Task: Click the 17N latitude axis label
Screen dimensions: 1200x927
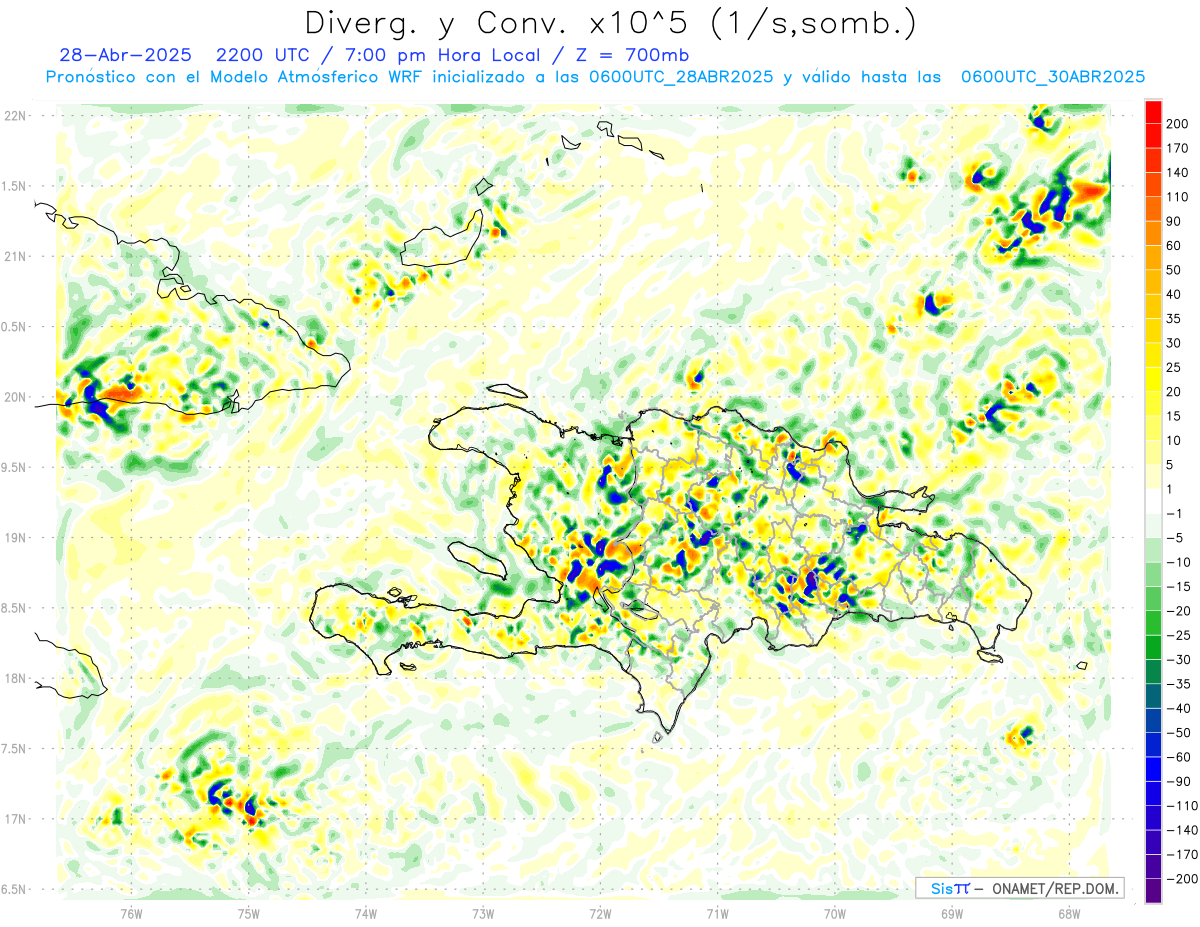Action: click(16, 819)
